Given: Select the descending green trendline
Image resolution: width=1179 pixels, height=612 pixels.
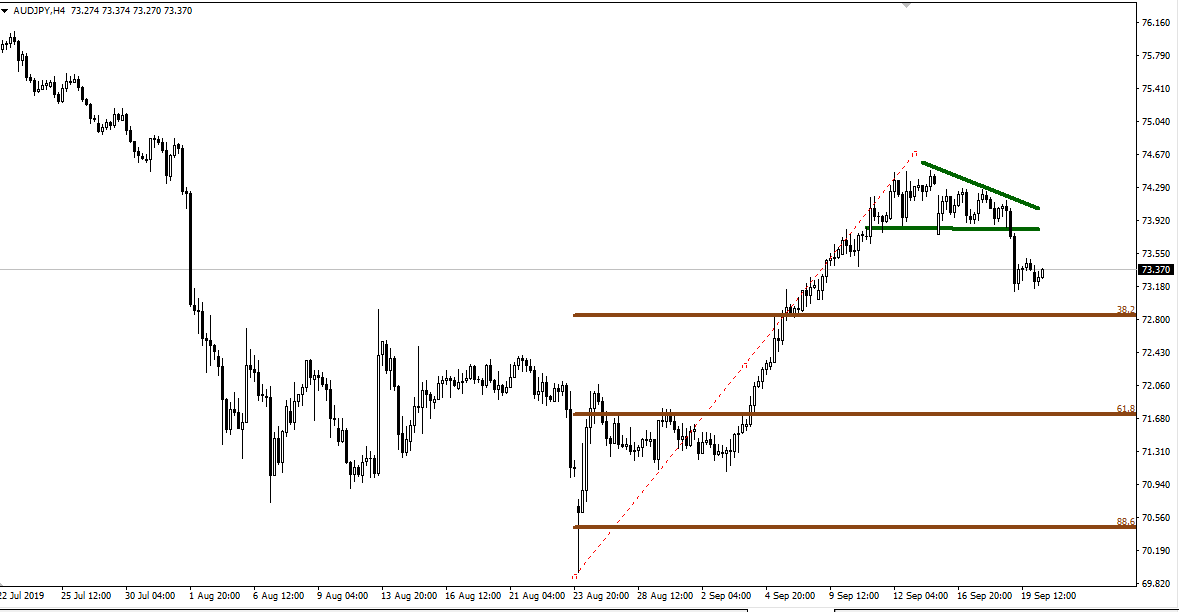Looking at the screenshot, I should 980,184.
